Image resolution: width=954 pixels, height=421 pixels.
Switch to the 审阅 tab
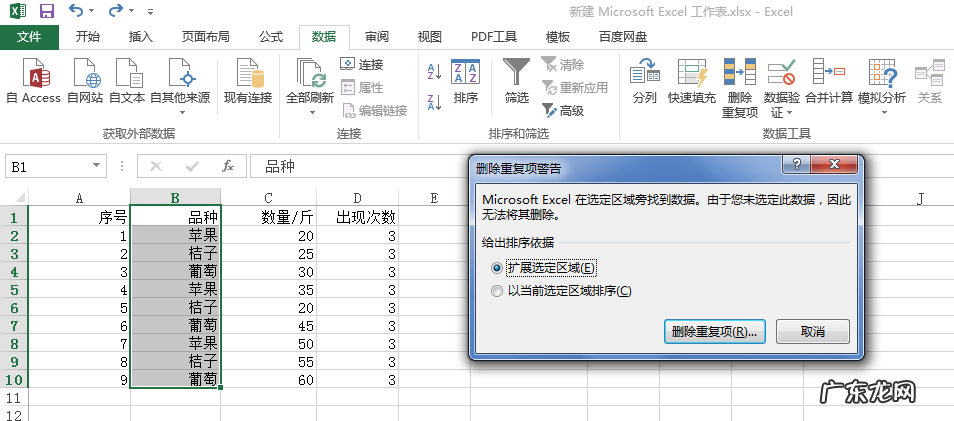coord(377,37)
